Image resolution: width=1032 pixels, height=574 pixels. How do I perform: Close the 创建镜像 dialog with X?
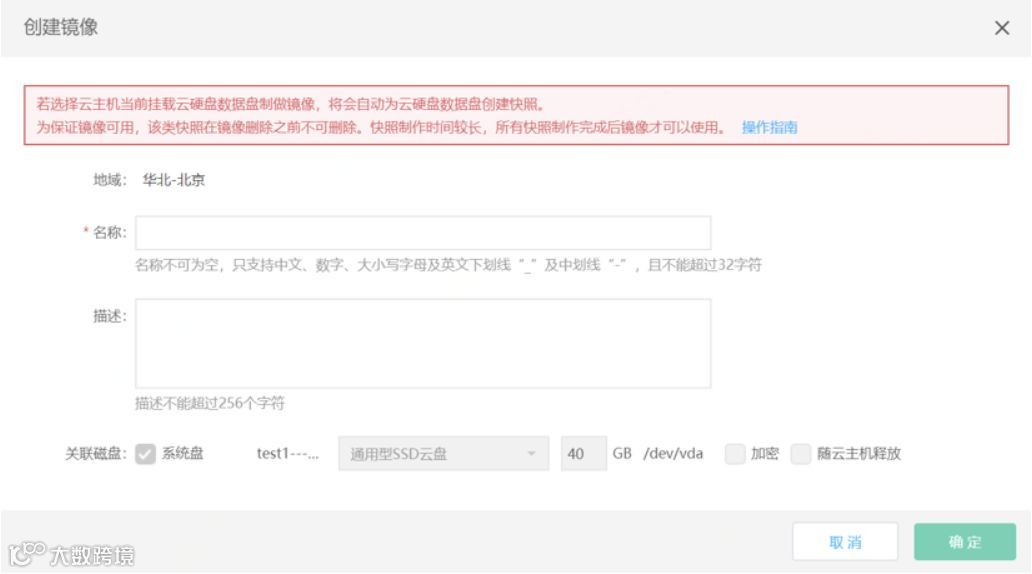[1002, 28]
